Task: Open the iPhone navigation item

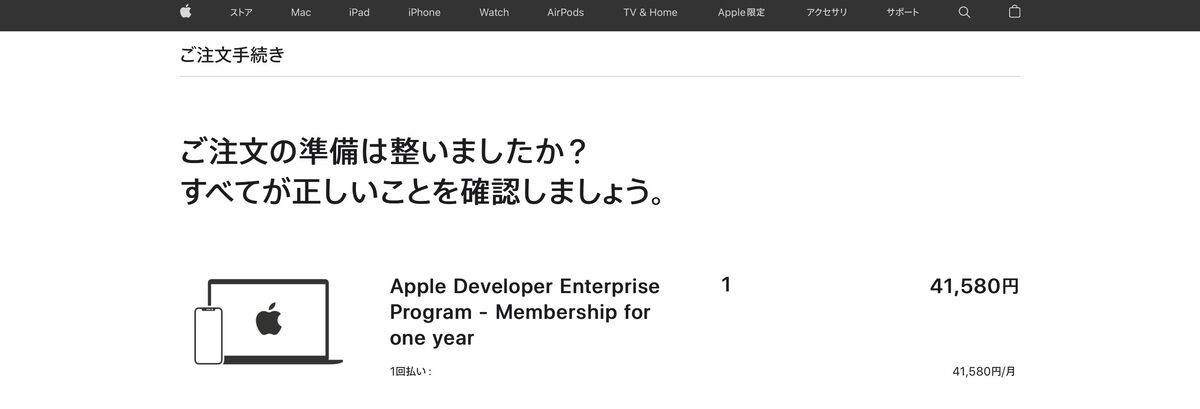Action: pyautogui.click(x=424, y=13)
